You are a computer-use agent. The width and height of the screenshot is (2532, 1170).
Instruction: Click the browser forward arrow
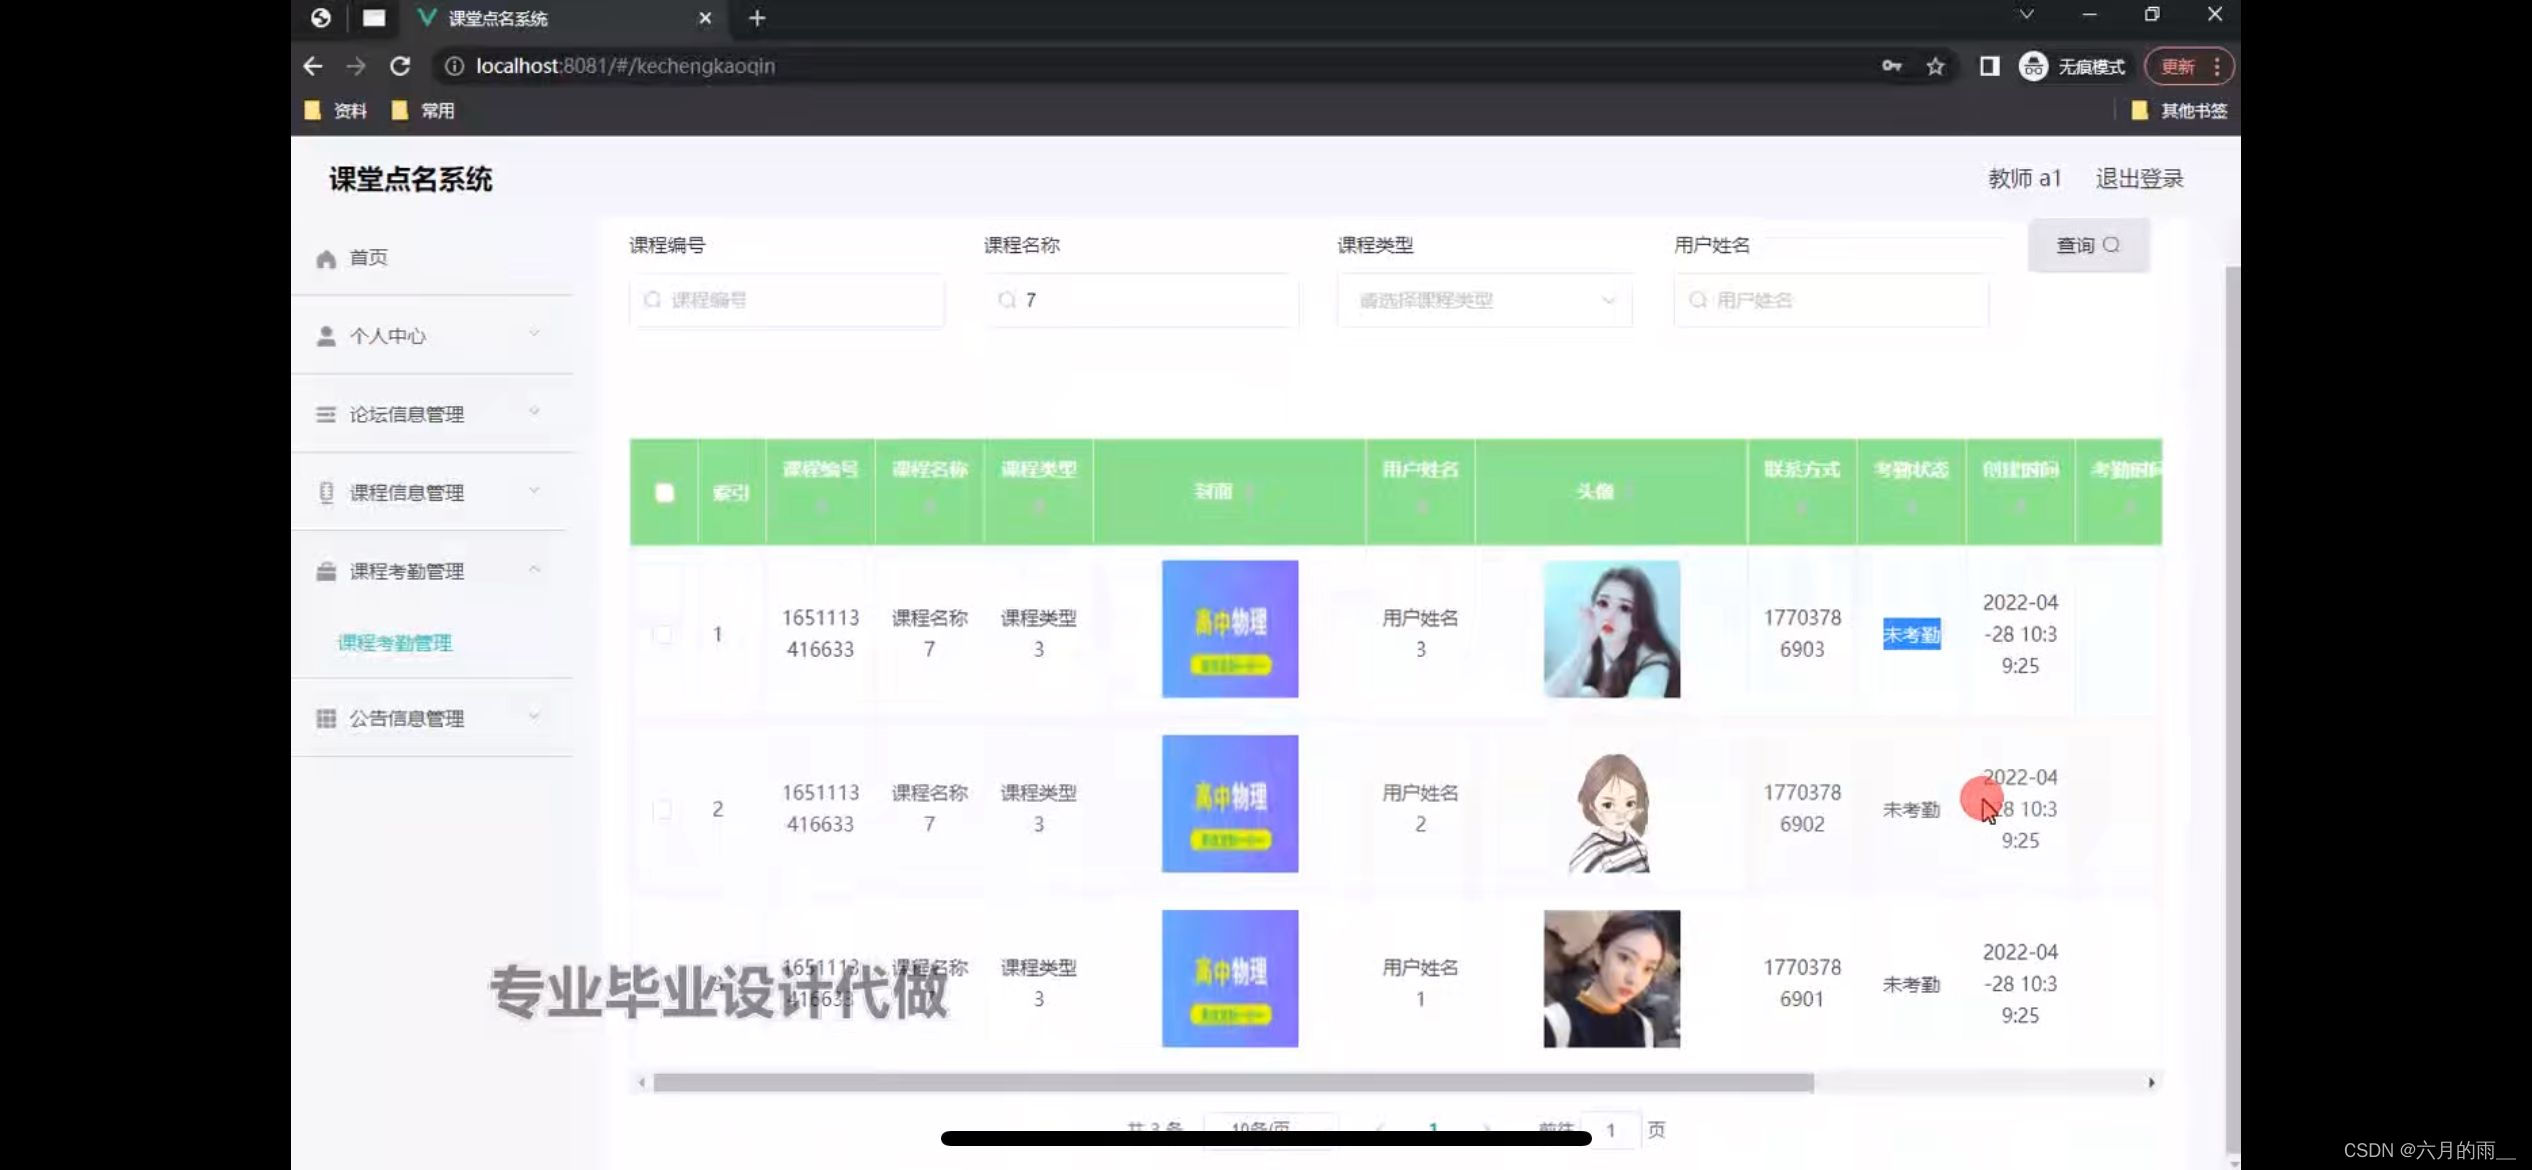(x=356, y=66)
